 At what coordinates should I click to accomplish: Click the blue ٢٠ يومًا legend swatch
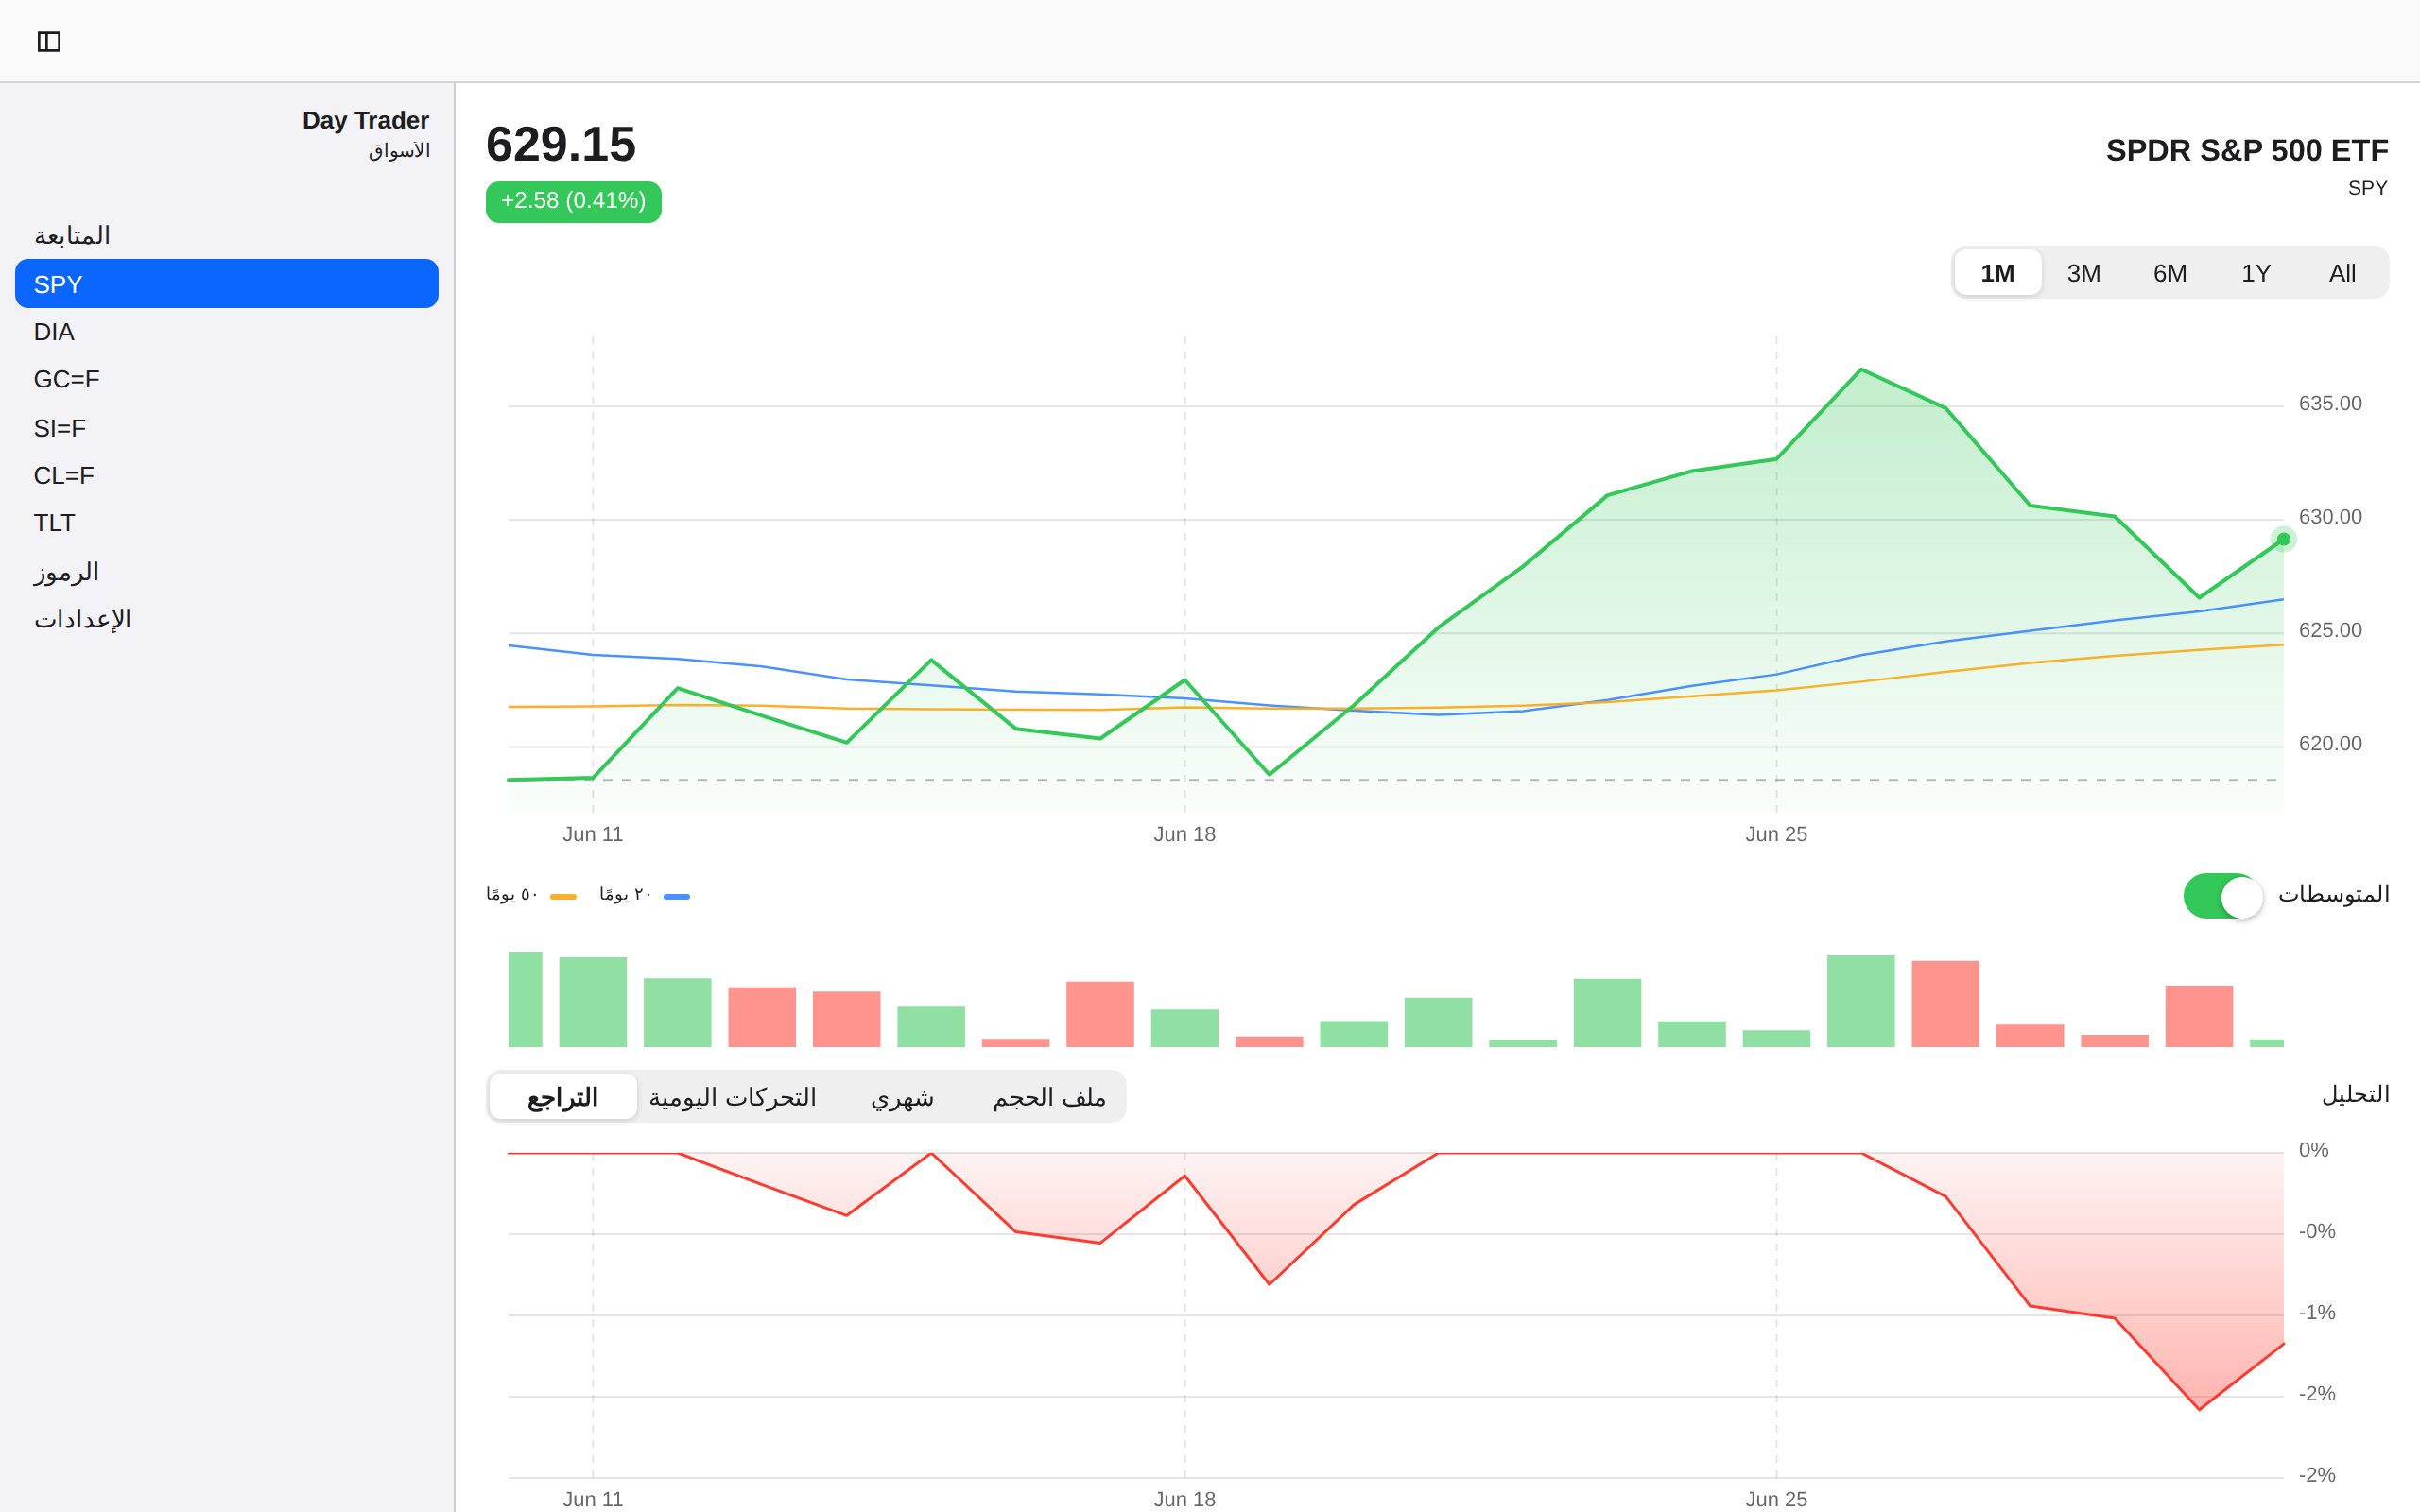[677, 896]
